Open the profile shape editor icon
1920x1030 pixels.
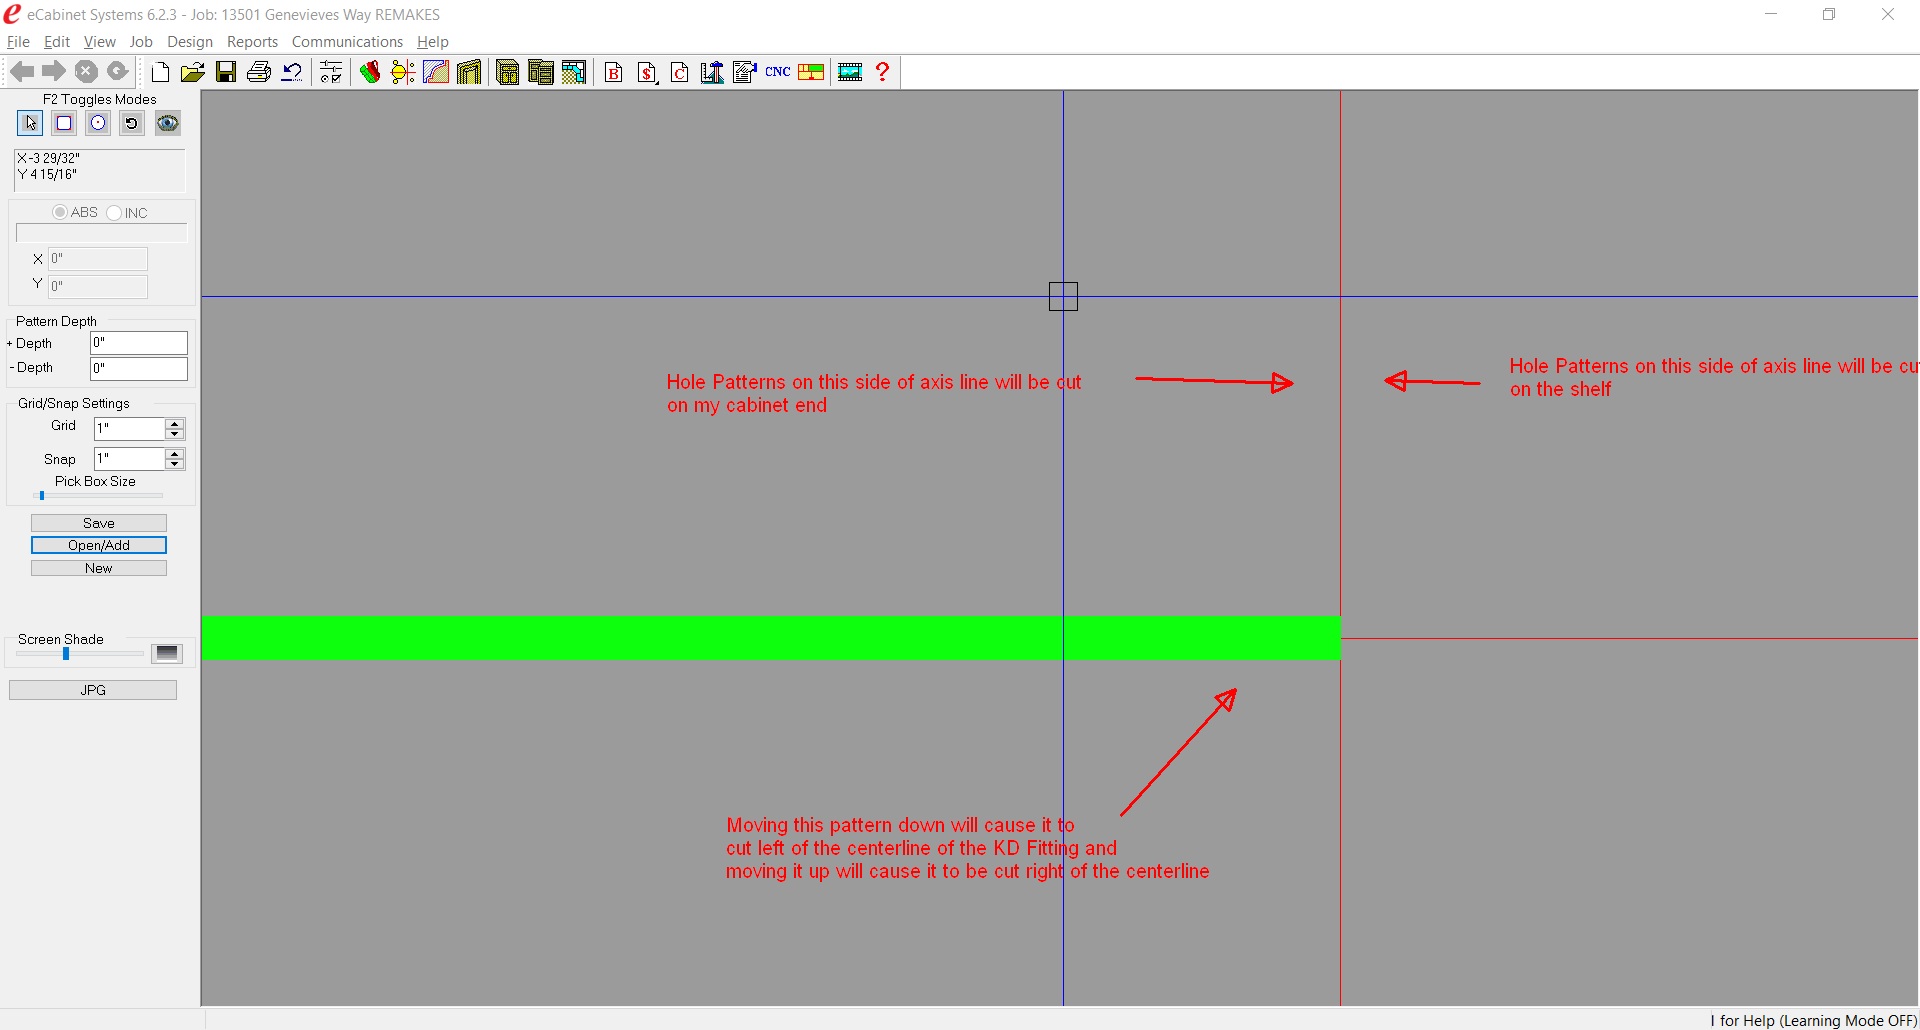tap(436, 72)
